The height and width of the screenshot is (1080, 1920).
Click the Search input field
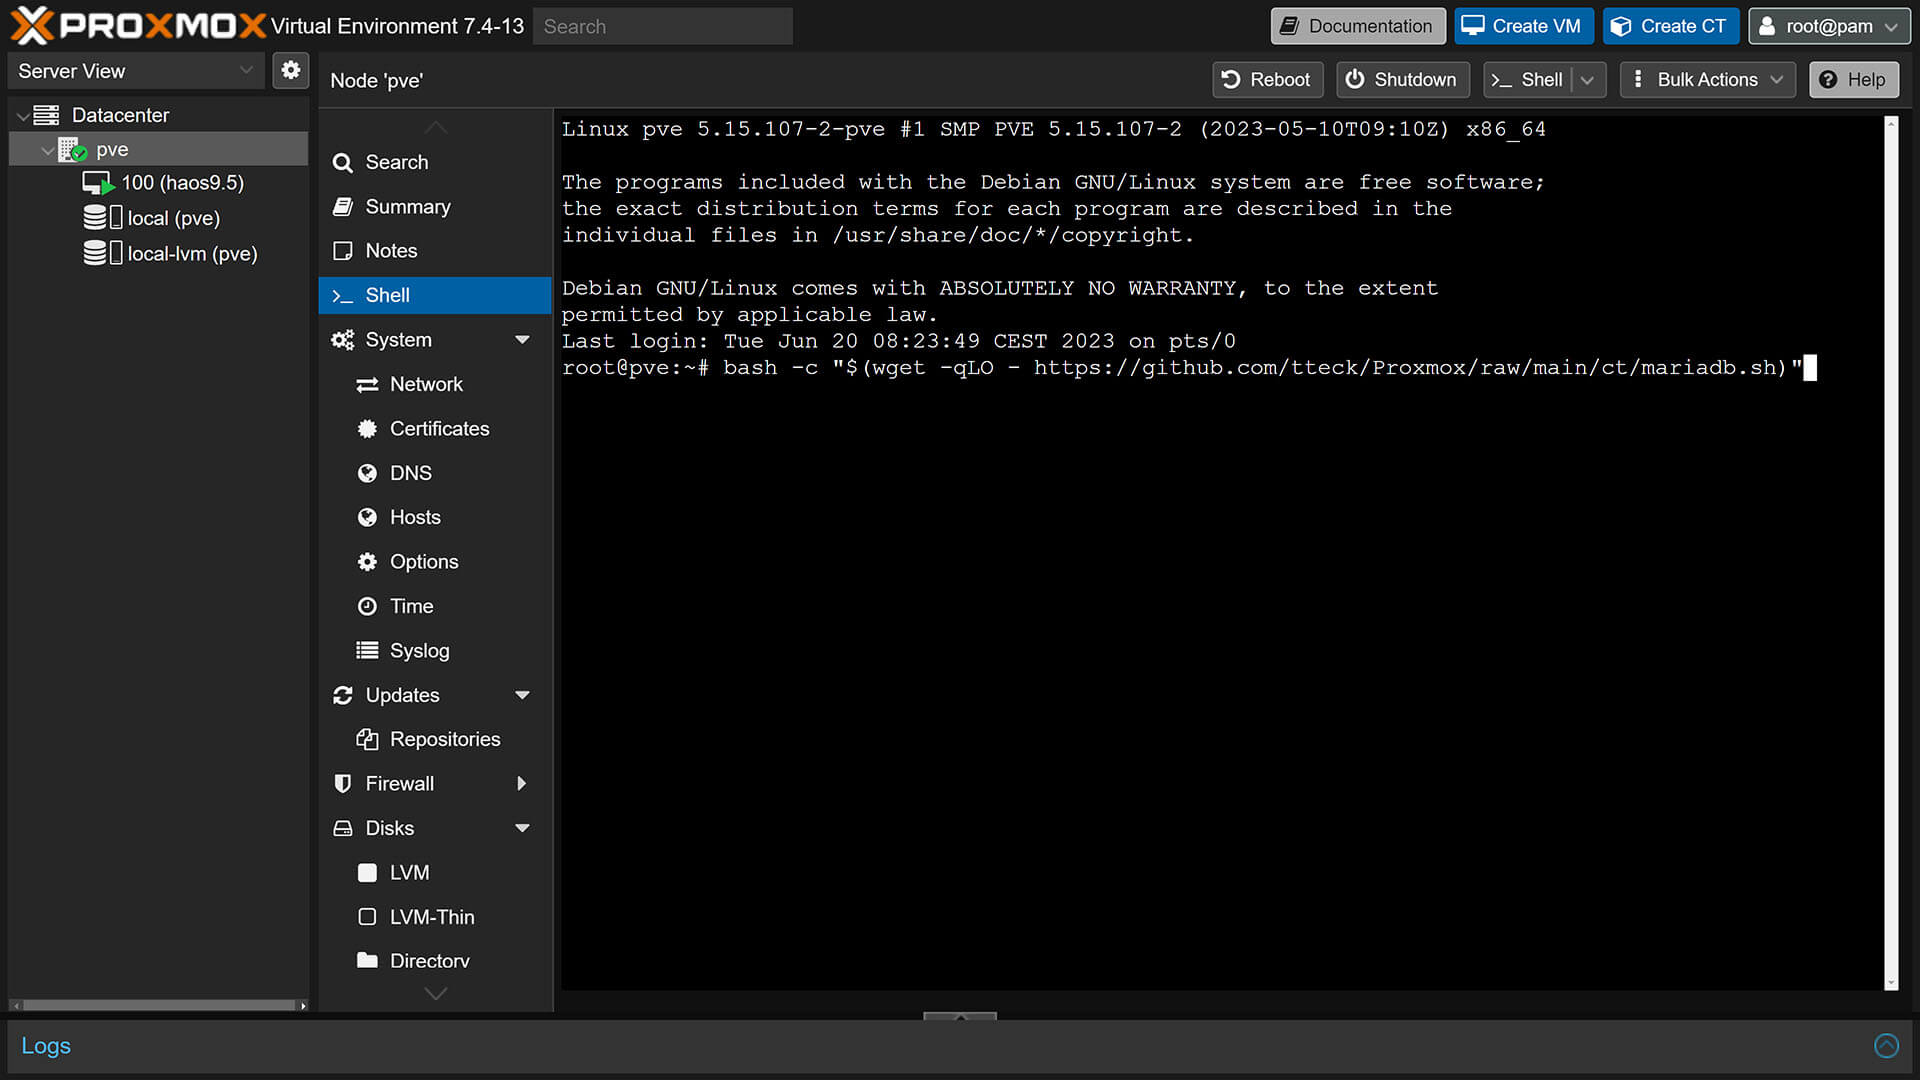pos(662,26)
